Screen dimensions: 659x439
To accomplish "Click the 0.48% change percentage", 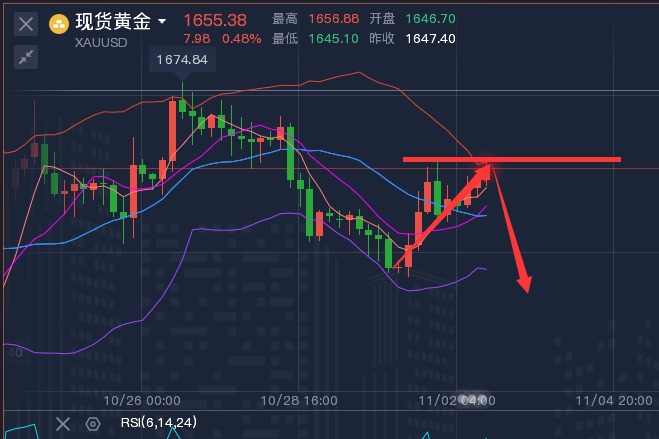I will 242,39.
